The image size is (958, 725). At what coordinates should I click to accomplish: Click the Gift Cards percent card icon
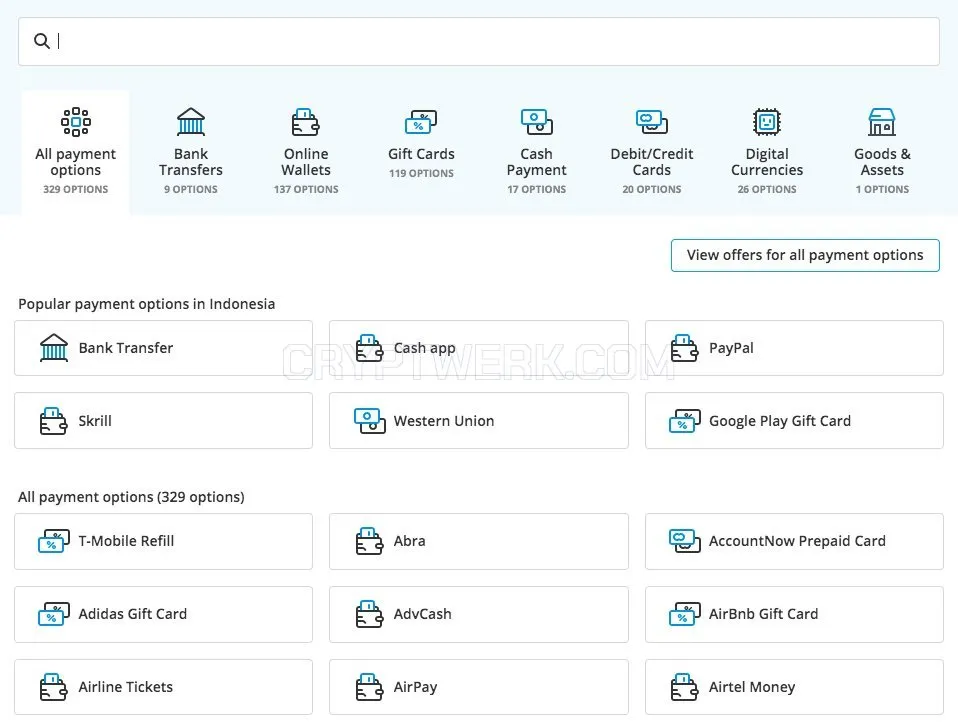point(421,122)
